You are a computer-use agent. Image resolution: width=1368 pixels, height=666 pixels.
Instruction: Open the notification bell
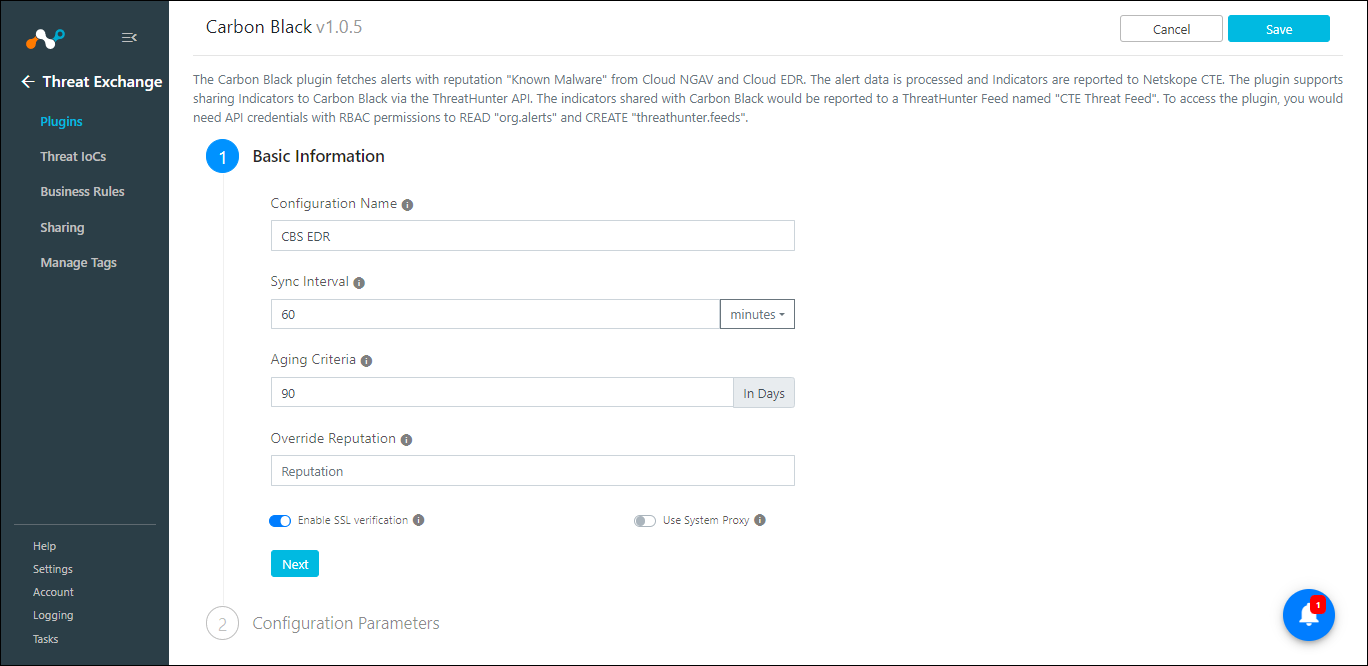[x=1309, y=614]
